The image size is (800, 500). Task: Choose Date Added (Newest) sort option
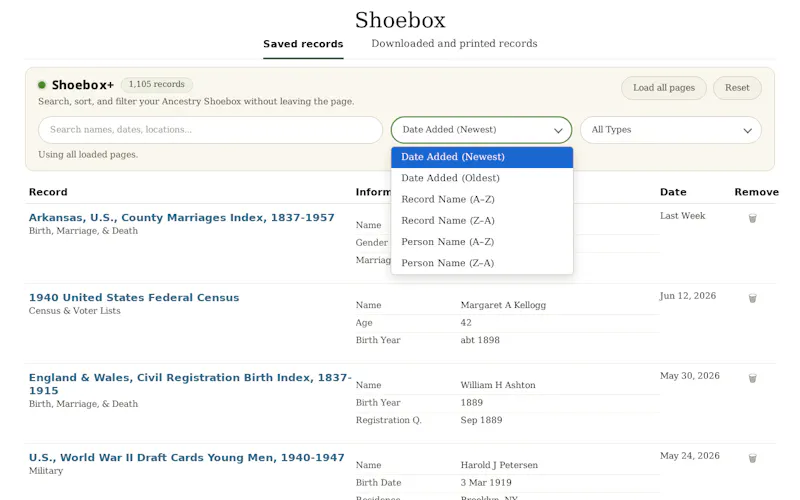(x=482, y=157)
